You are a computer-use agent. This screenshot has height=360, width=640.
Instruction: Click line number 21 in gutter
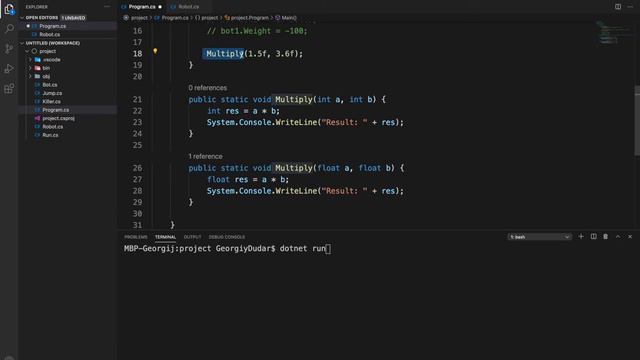pyautogui.click(x=137, y=99)
